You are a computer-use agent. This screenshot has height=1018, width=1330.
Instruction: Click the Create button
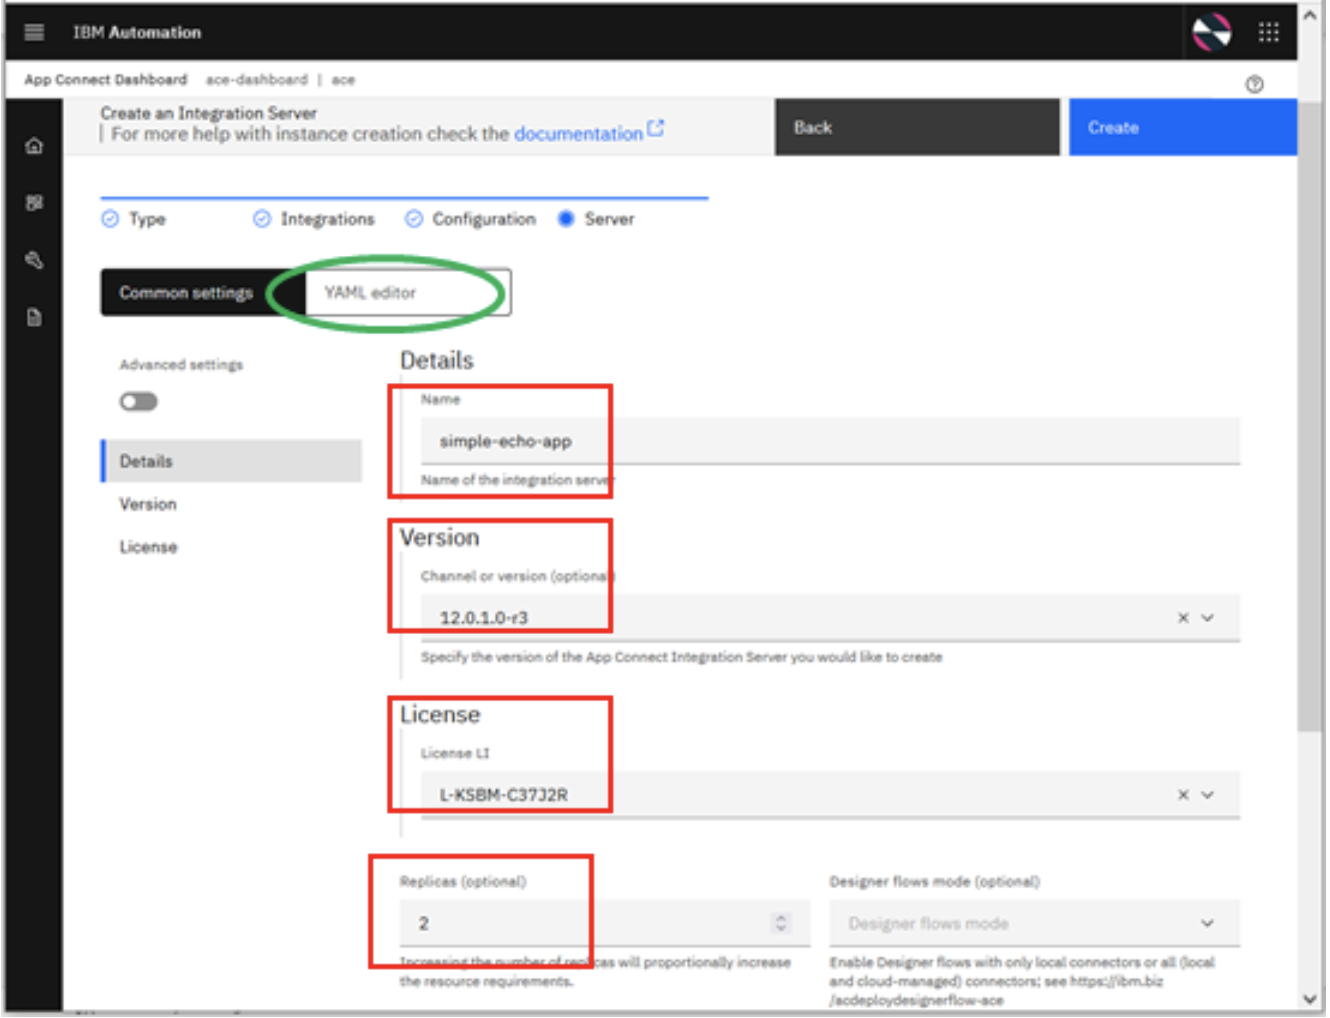[1183, 127]
